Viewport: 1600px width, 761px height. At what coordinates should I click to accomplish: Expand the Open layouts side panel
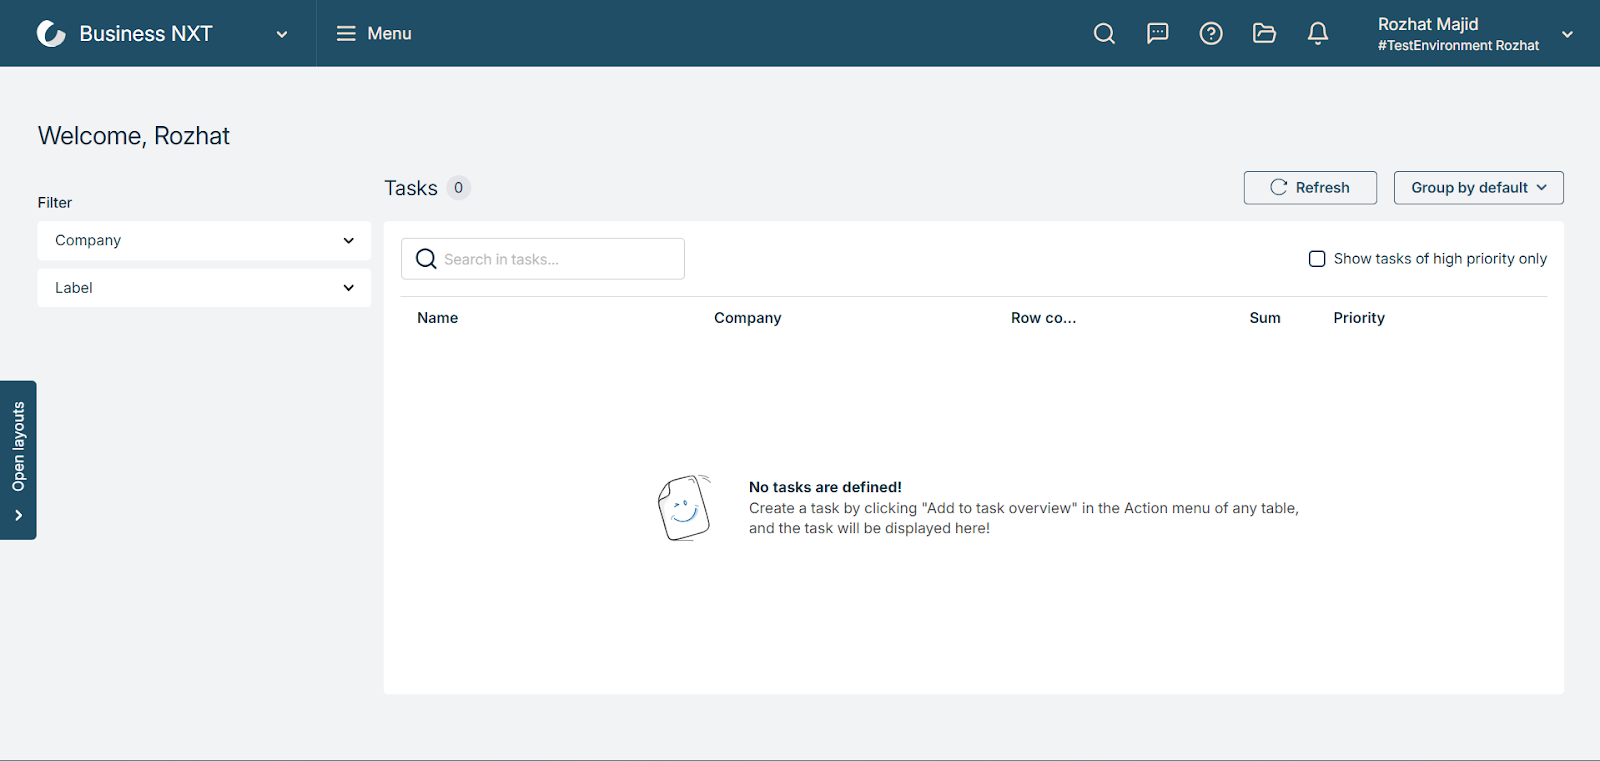point(18,460)
